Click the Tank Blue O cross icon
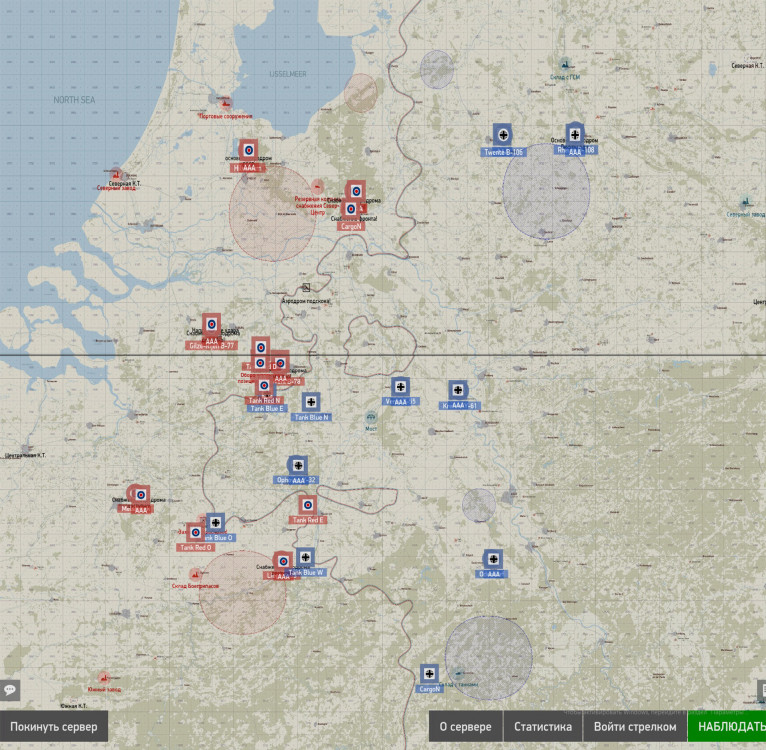Image resolution: width=766 pixels, height=750 pixels. [x=215, y=522]
